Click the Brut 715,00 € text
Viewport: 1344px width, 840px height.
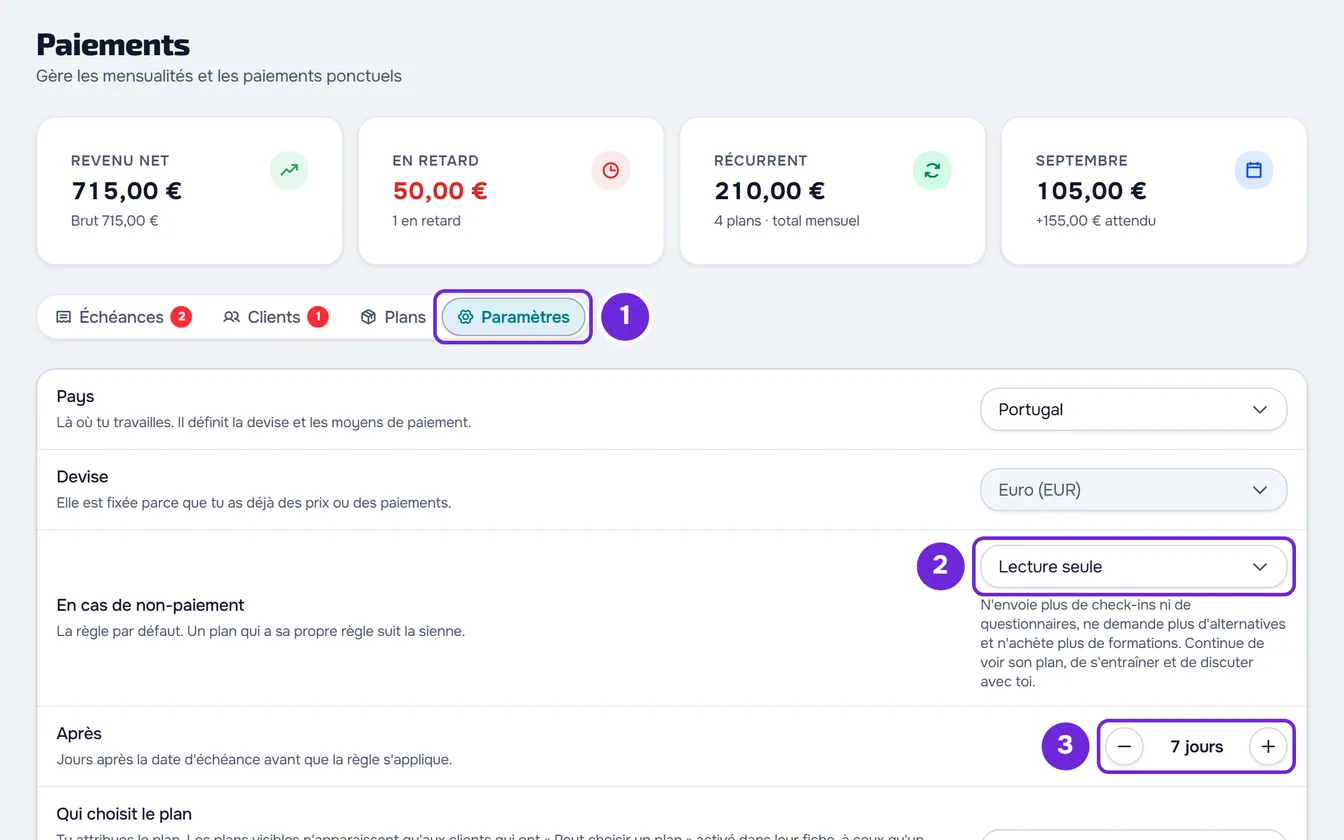tap(115, 221)
